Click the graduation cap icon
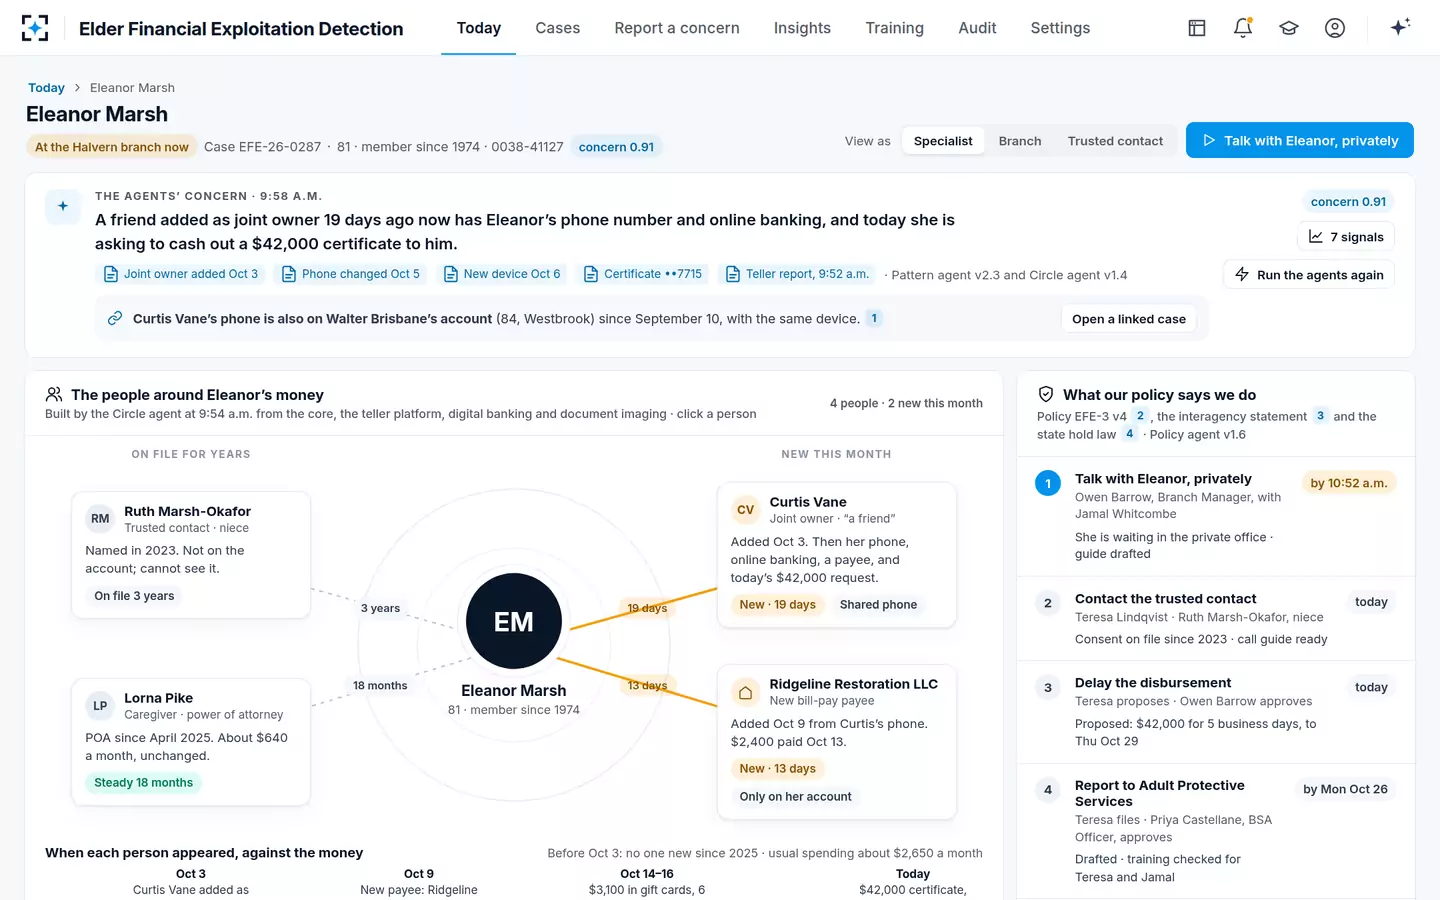The width and height of the screenshot is (1440, 900). [1289, 28]
